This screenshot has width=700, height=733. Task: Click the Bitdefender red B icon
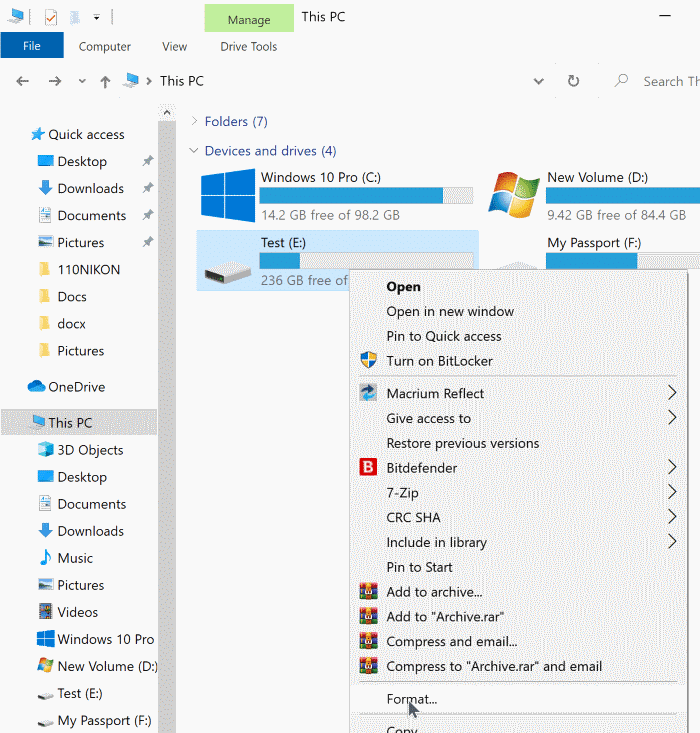pos(368,467)
